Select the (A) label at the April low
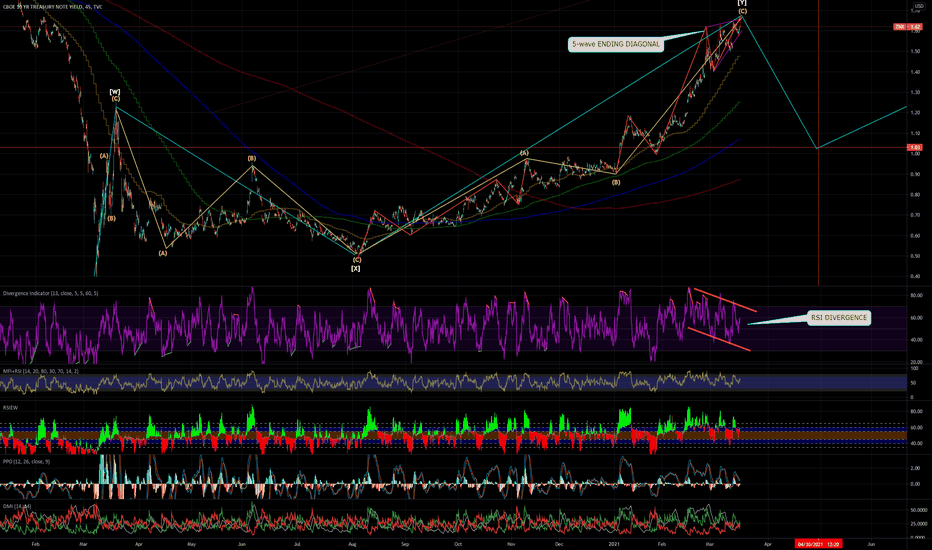This screenshot has width=932, height=550. tap(162, 253)
